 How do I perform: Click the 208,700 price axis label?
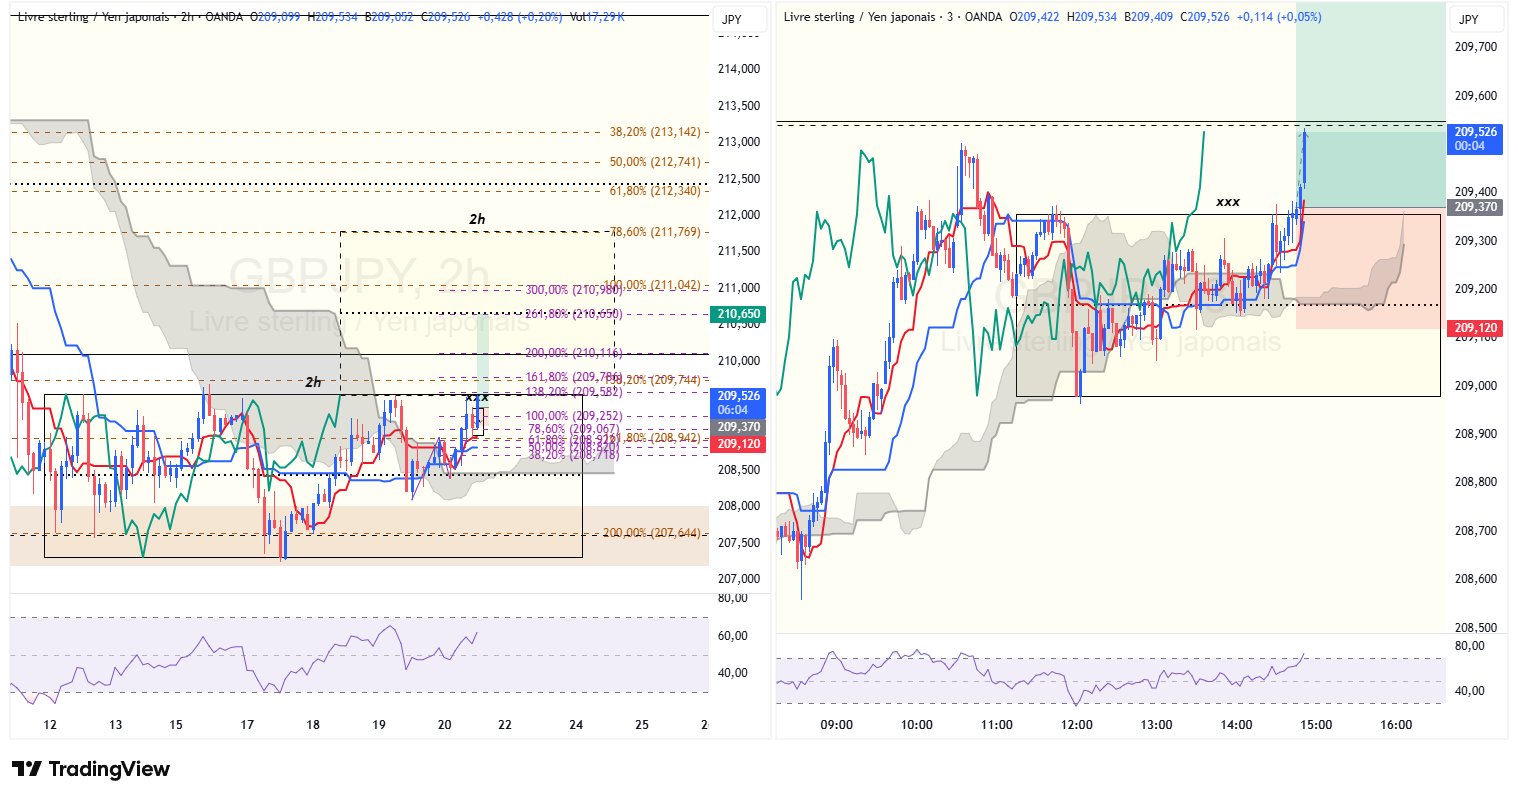[x=1475, y=531]
